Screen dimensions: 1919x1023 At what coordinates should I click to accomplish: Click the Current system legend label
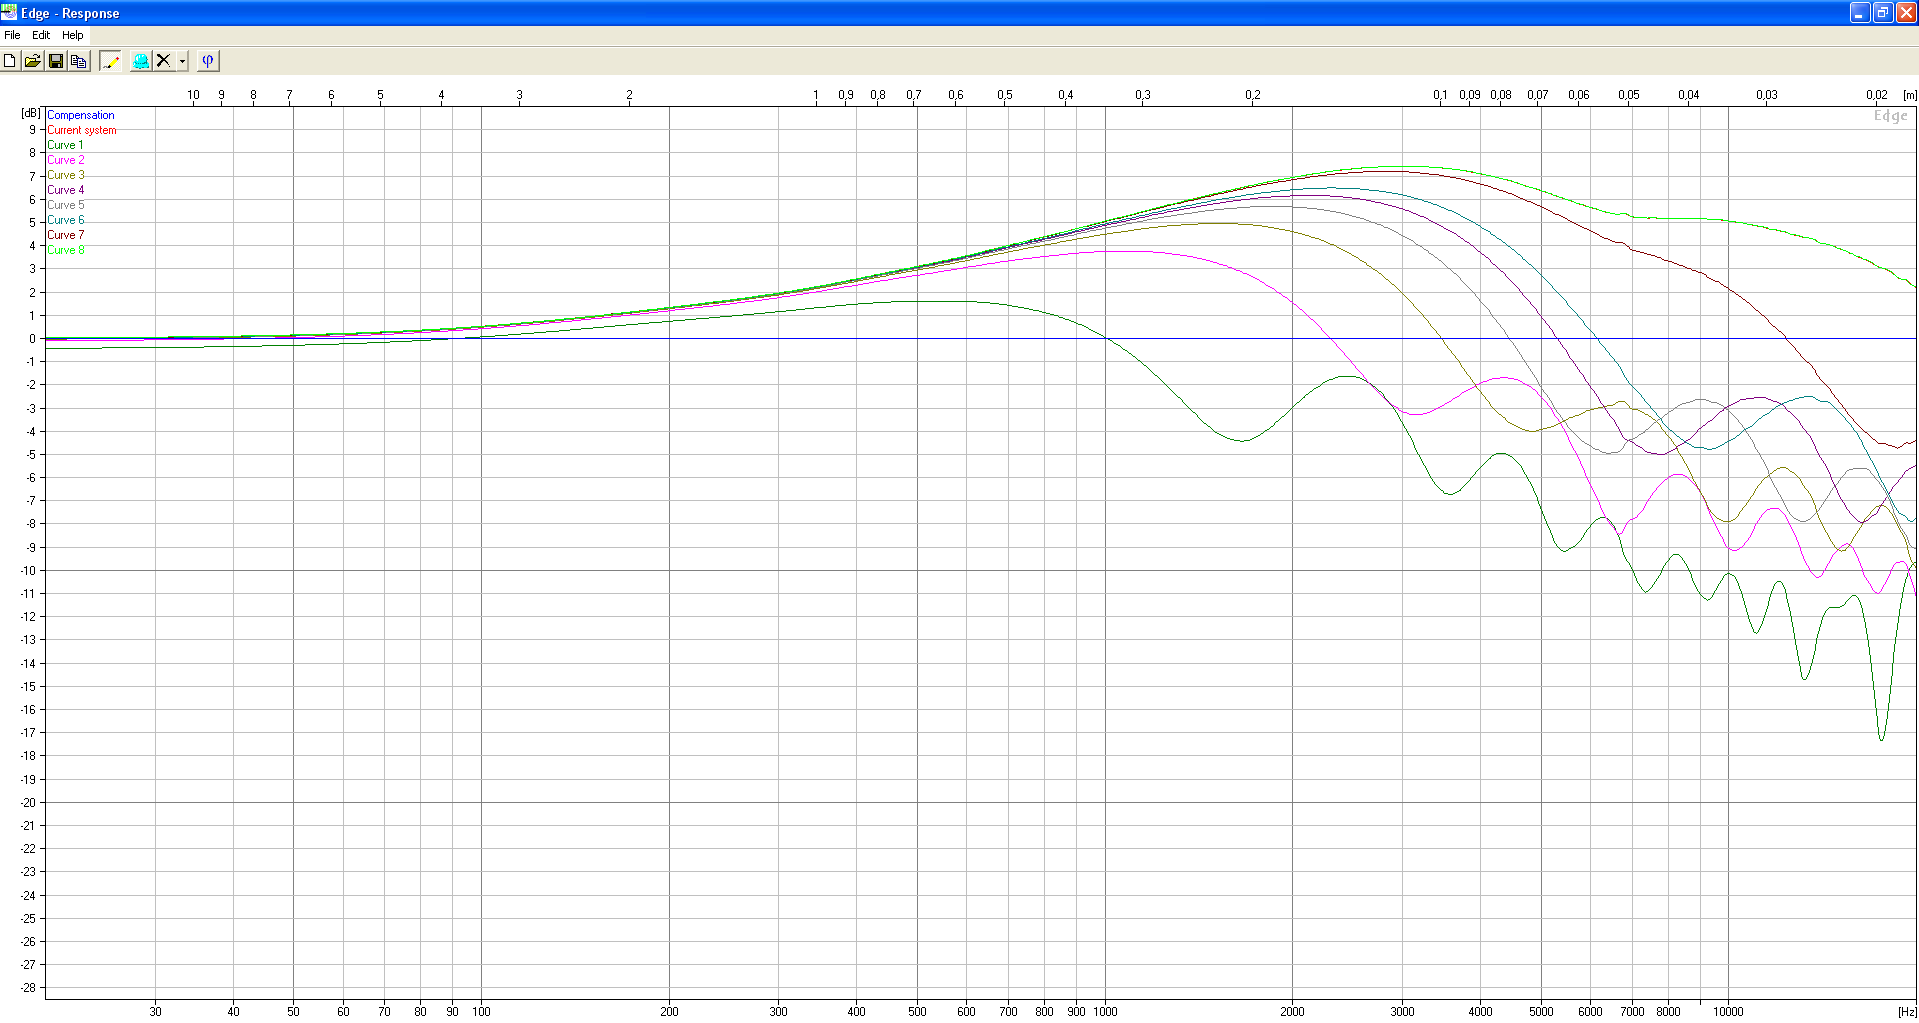point(82,130)
